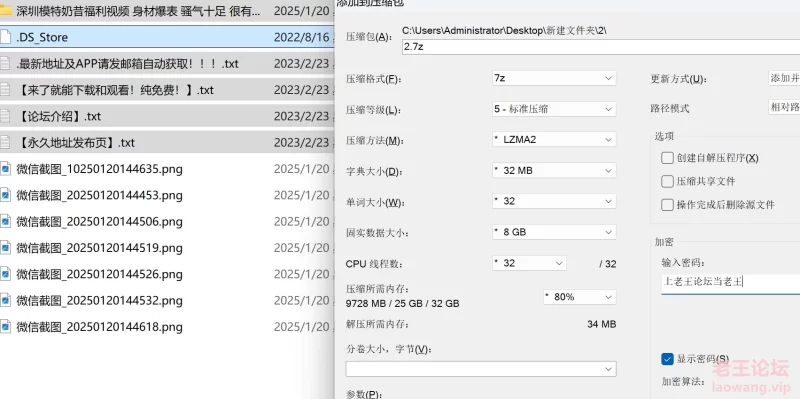Click the 34 MB decompression memory value
Screen dimensions: 800x399
click(602, 325)
